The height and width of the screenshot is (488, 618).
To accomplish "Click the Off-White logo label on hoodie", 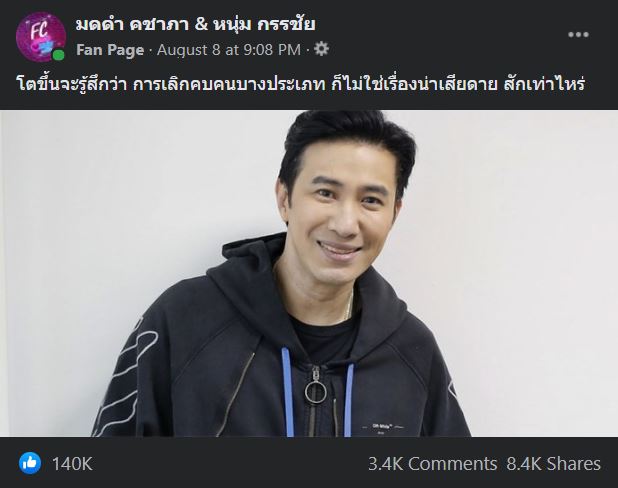I will point(382,426).
